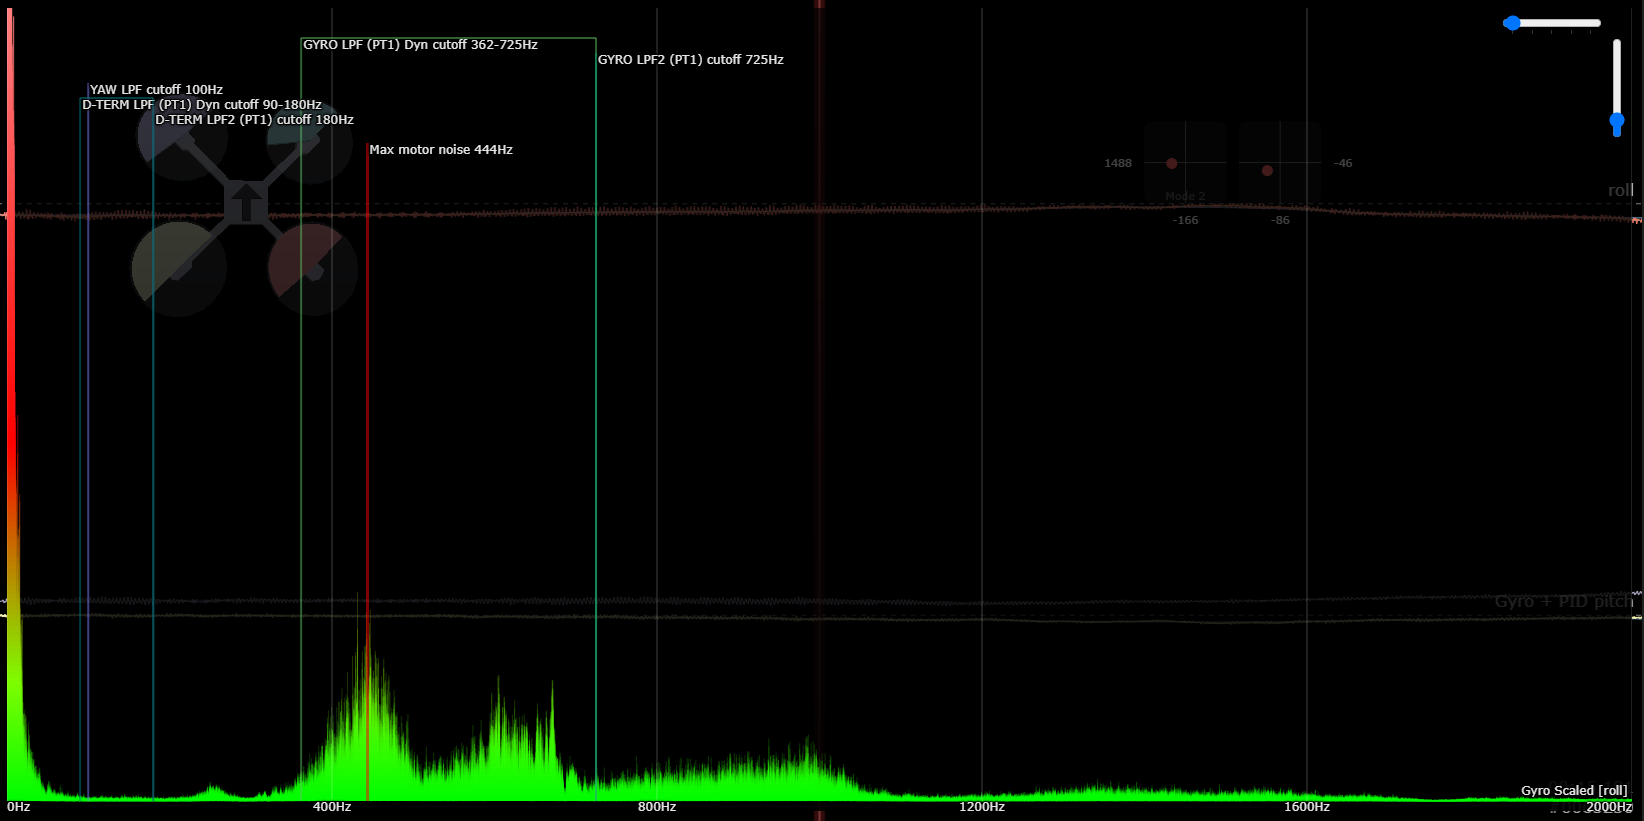Click the craft center up-arrow icon
1644x821 pixels.
[245, 202]
